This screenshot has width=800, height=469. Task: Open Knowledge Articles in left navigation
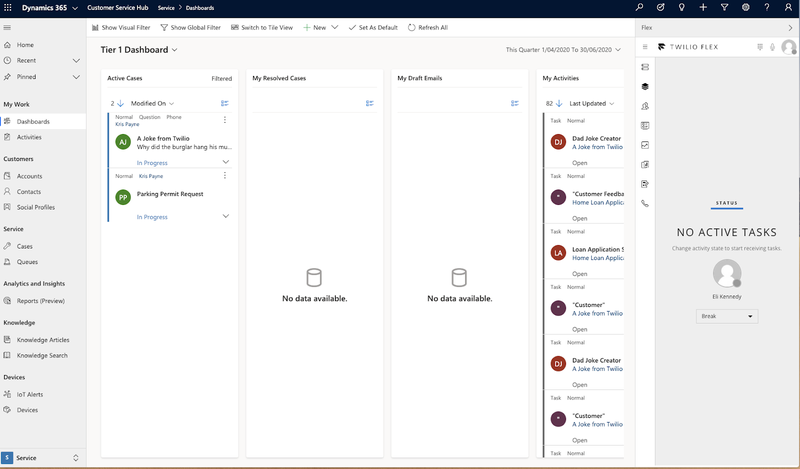click(x=43, y=340)
